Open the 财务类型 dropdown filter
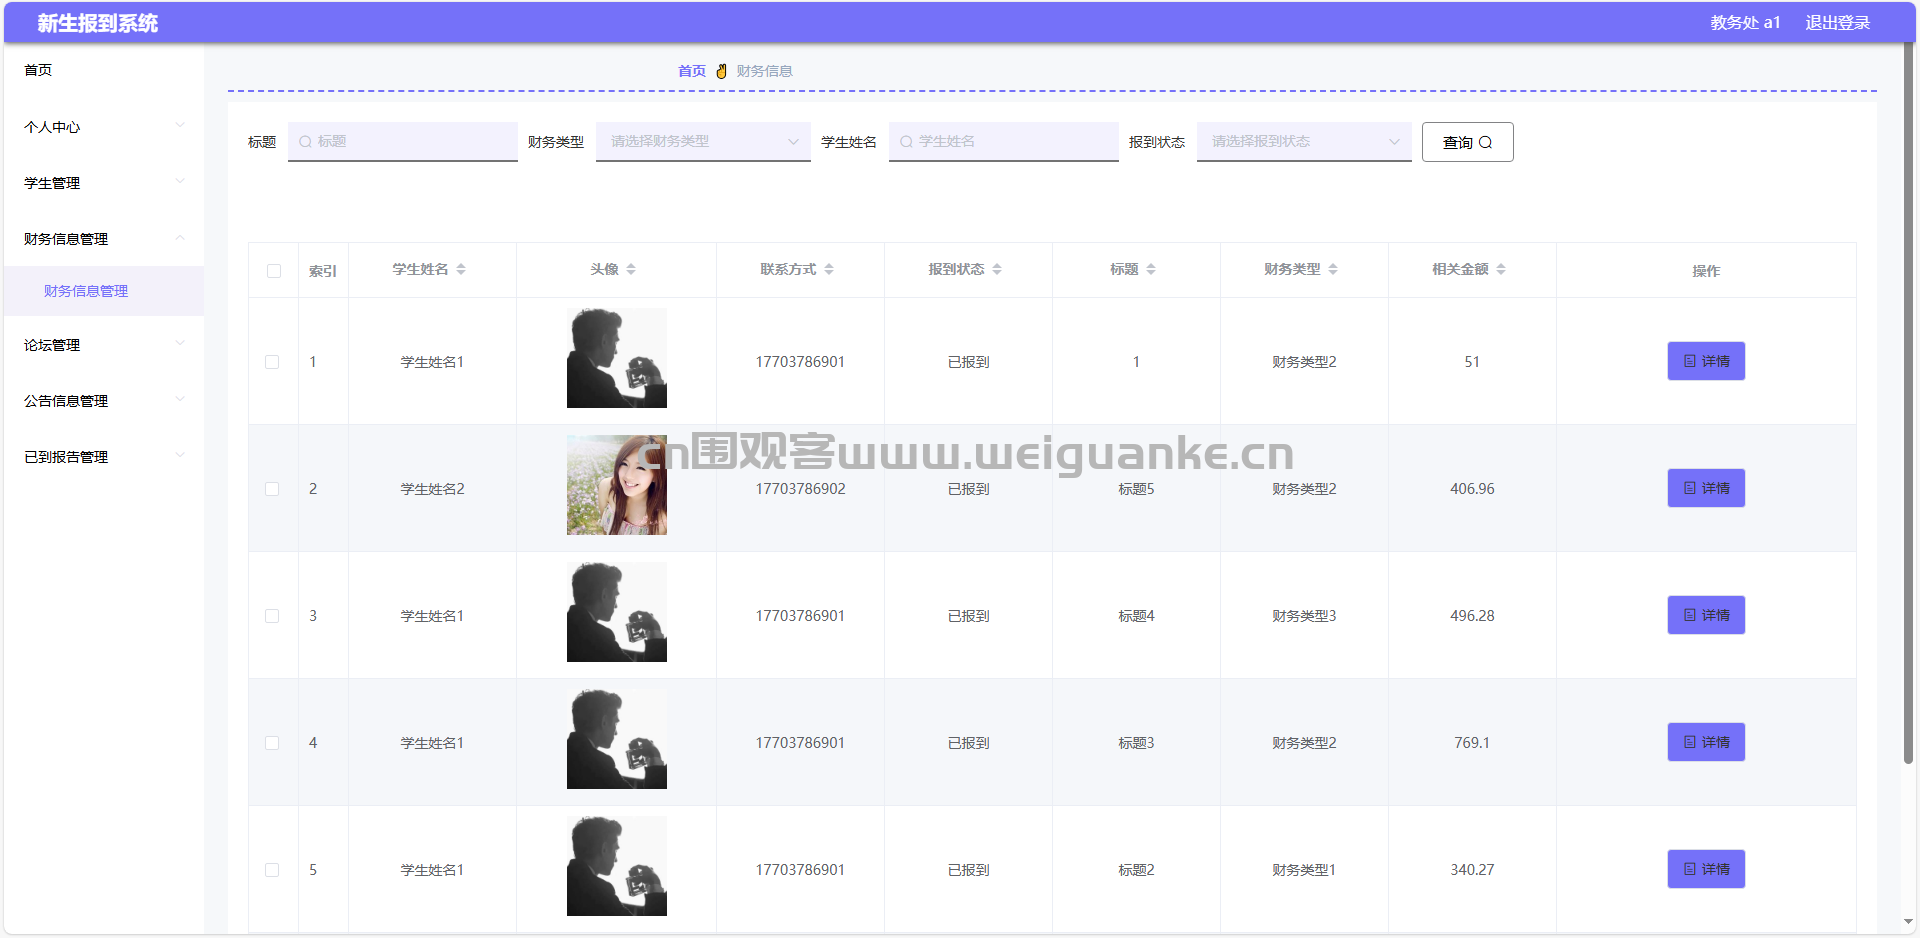This screenshot has width=1920, height=938. (703, 142)
